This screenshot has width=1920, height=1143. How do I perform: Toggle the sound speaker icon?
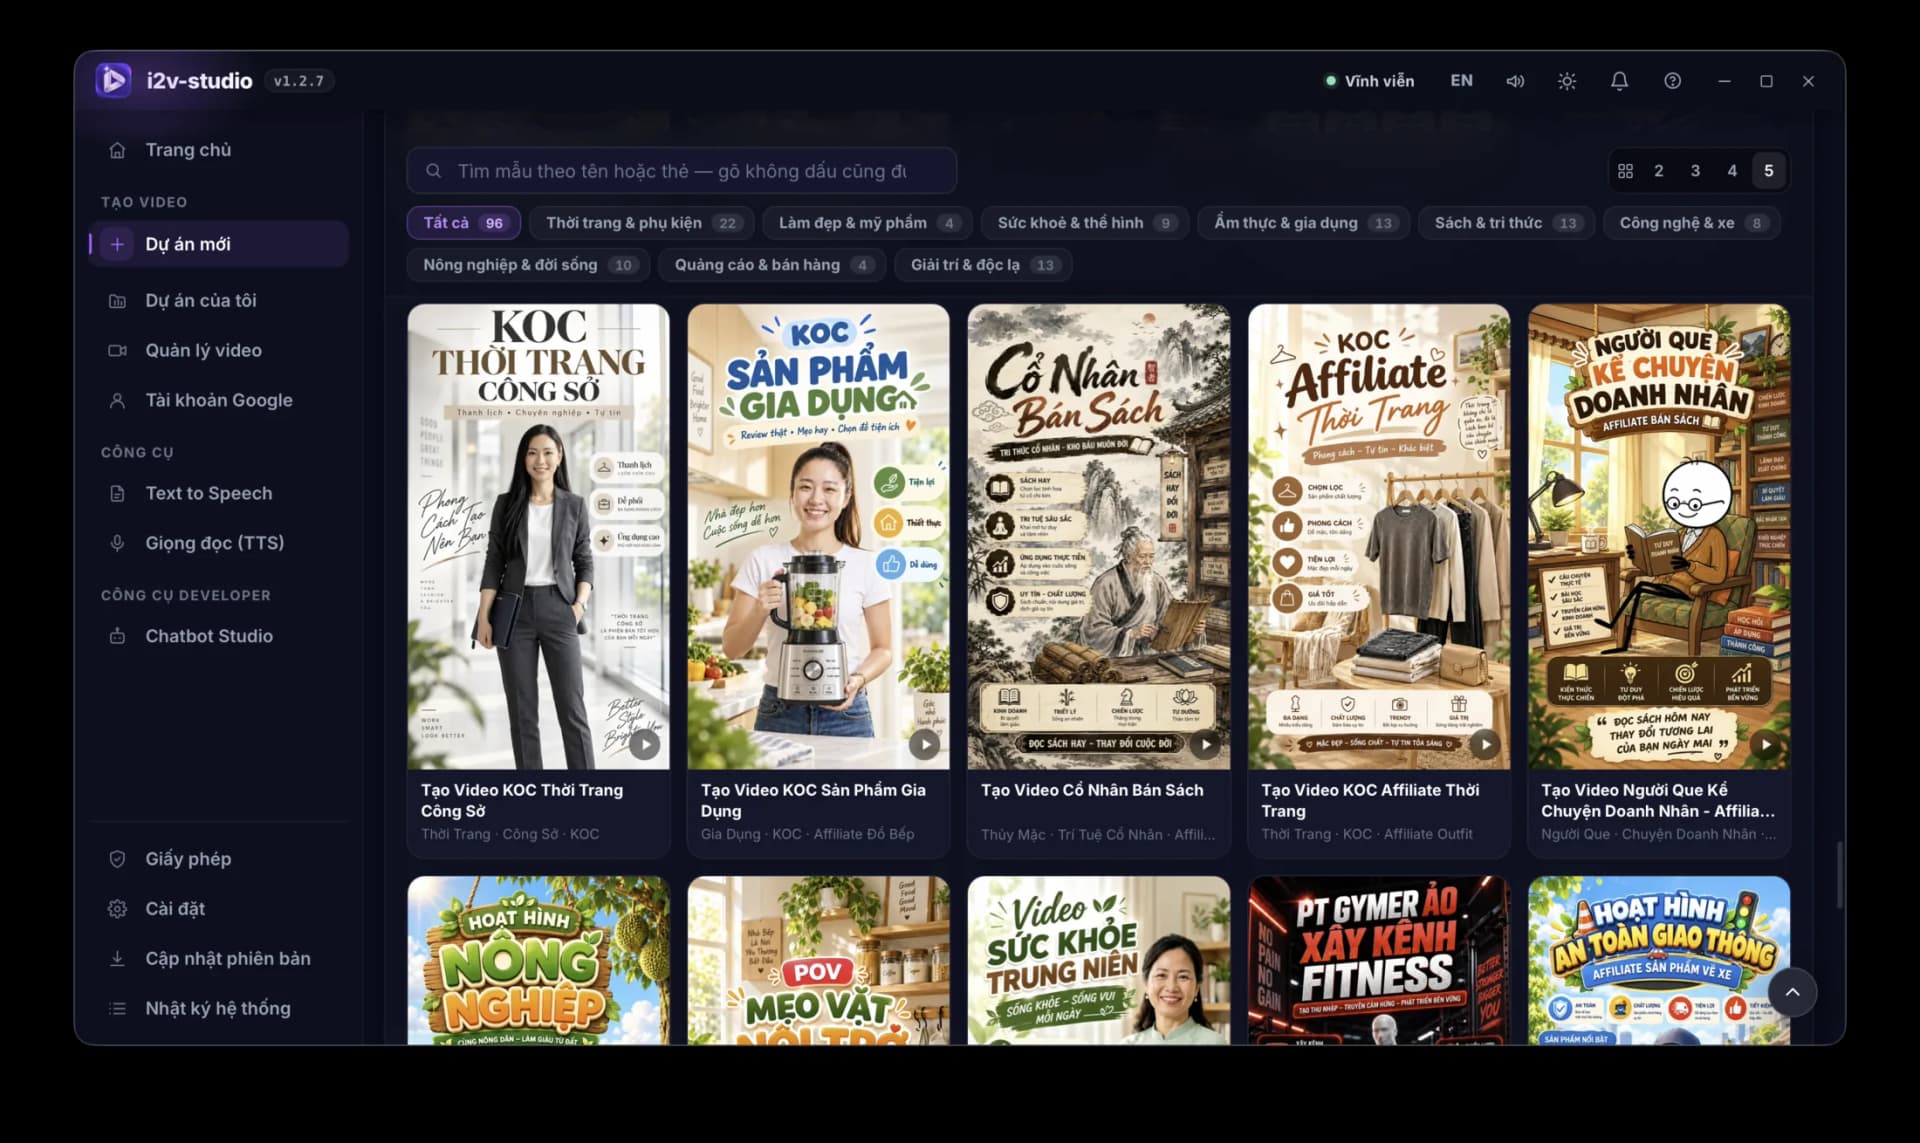[x=1515, y=81]
